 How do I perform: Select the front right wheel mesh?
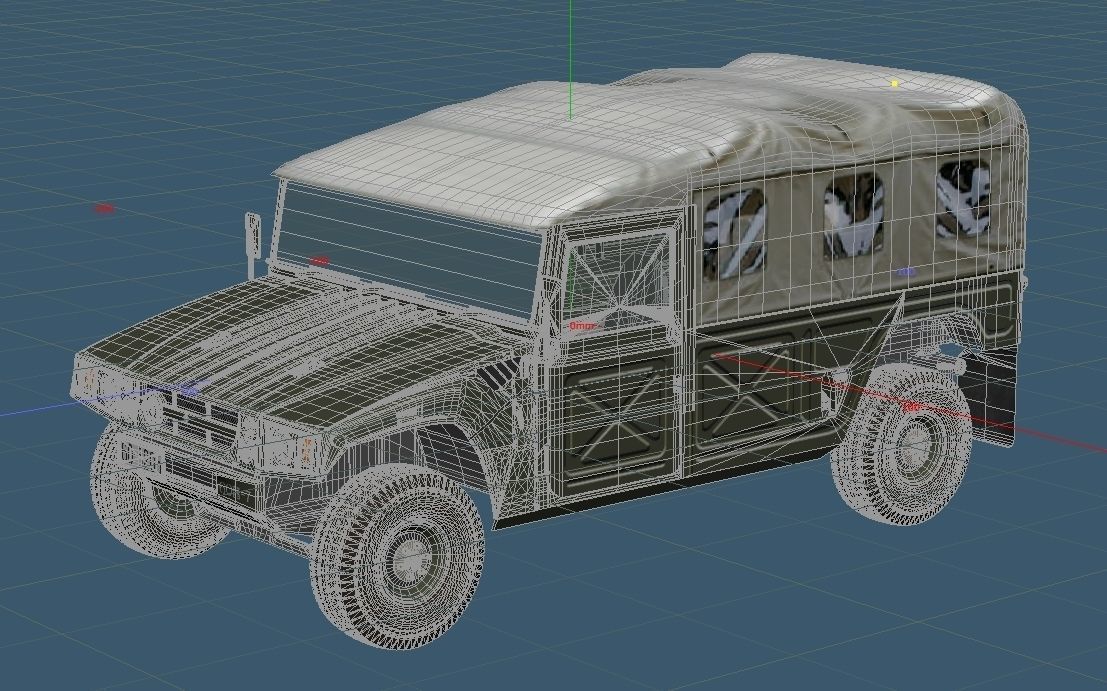tap(397, 555)
